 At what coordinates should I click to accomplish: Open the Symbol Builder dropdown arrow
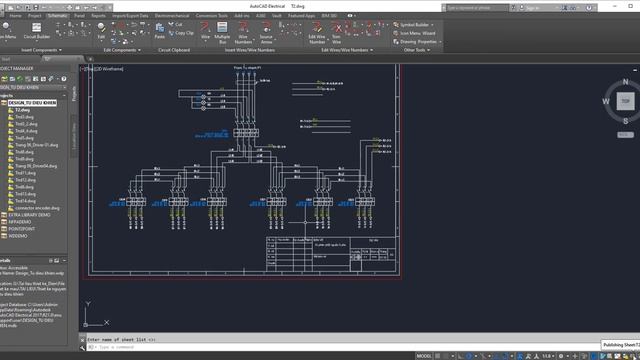pyautogui.click(x=433, y=25)
